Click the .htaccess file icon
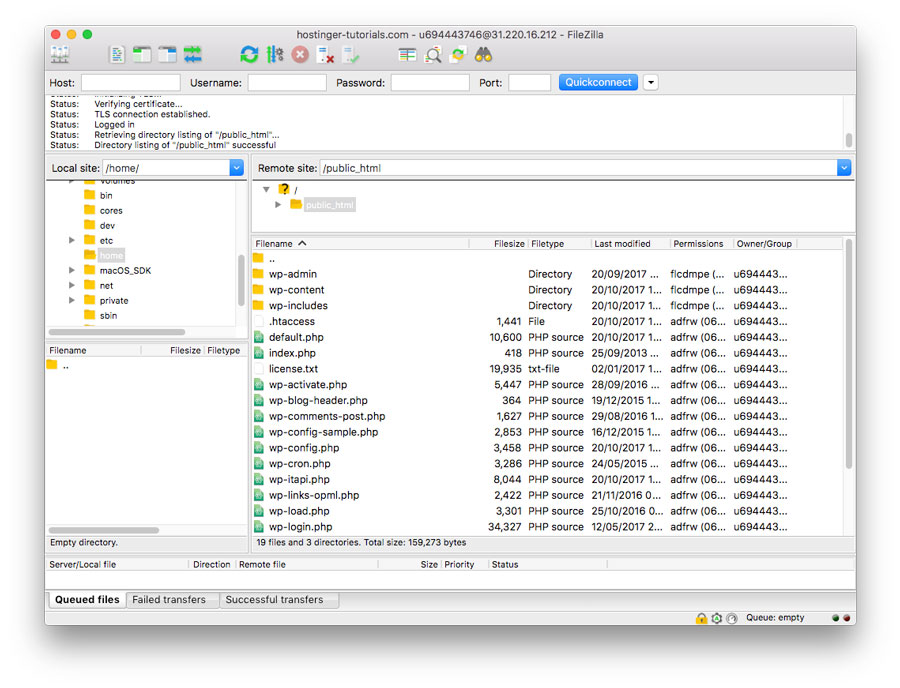Image resolution: width=900 pixels, height=688 pixels. (x=259, y=321)
